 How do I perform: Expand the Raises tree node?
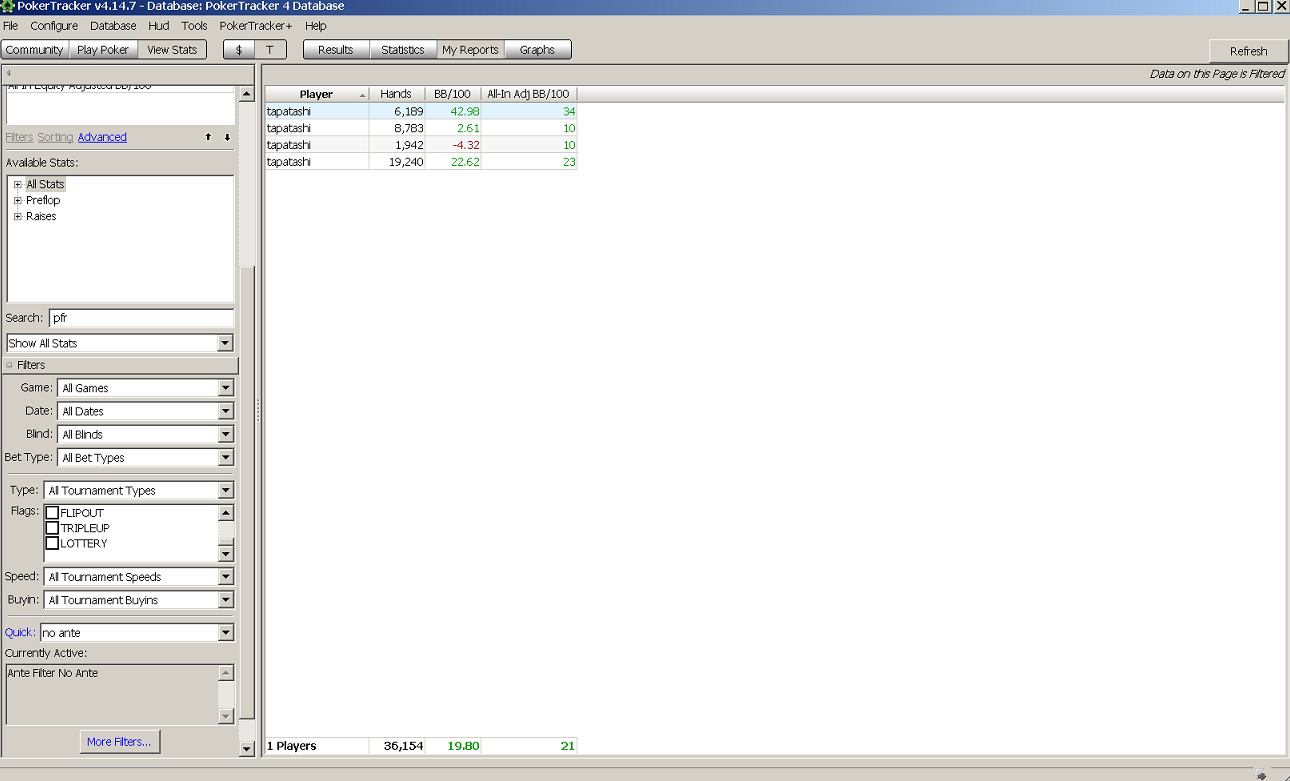(x=18, y=216)
